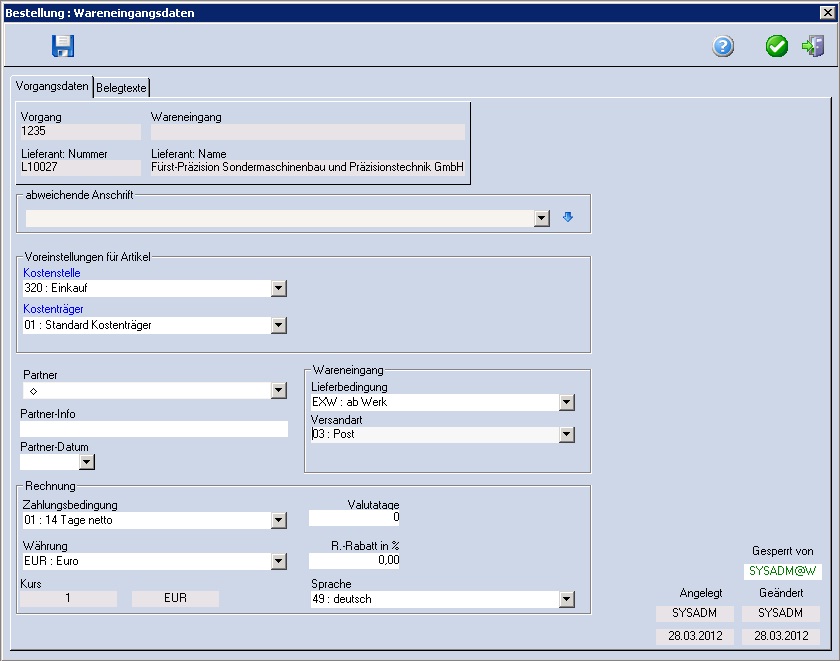Viewport: 840px width, 661px height.
Task: Click the exit door icon
Action: point(813,46)
